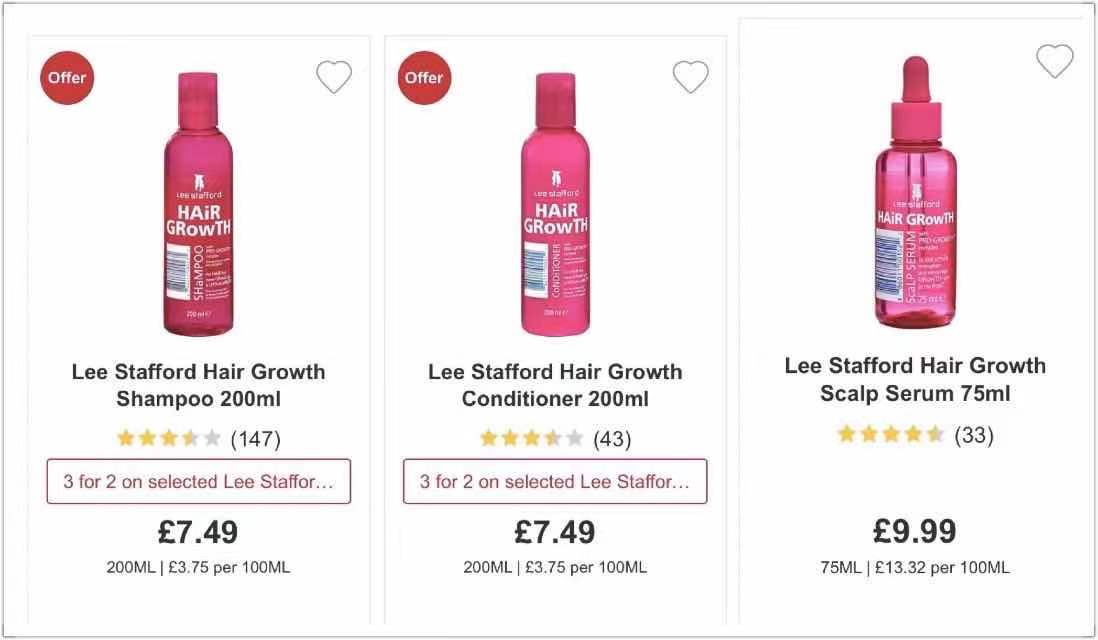The height and width of the screenshot is (640, 1098).
Task: Open Lee Stafford Hair Growth Conditioner 200ml title
Action: coord(555,385)
